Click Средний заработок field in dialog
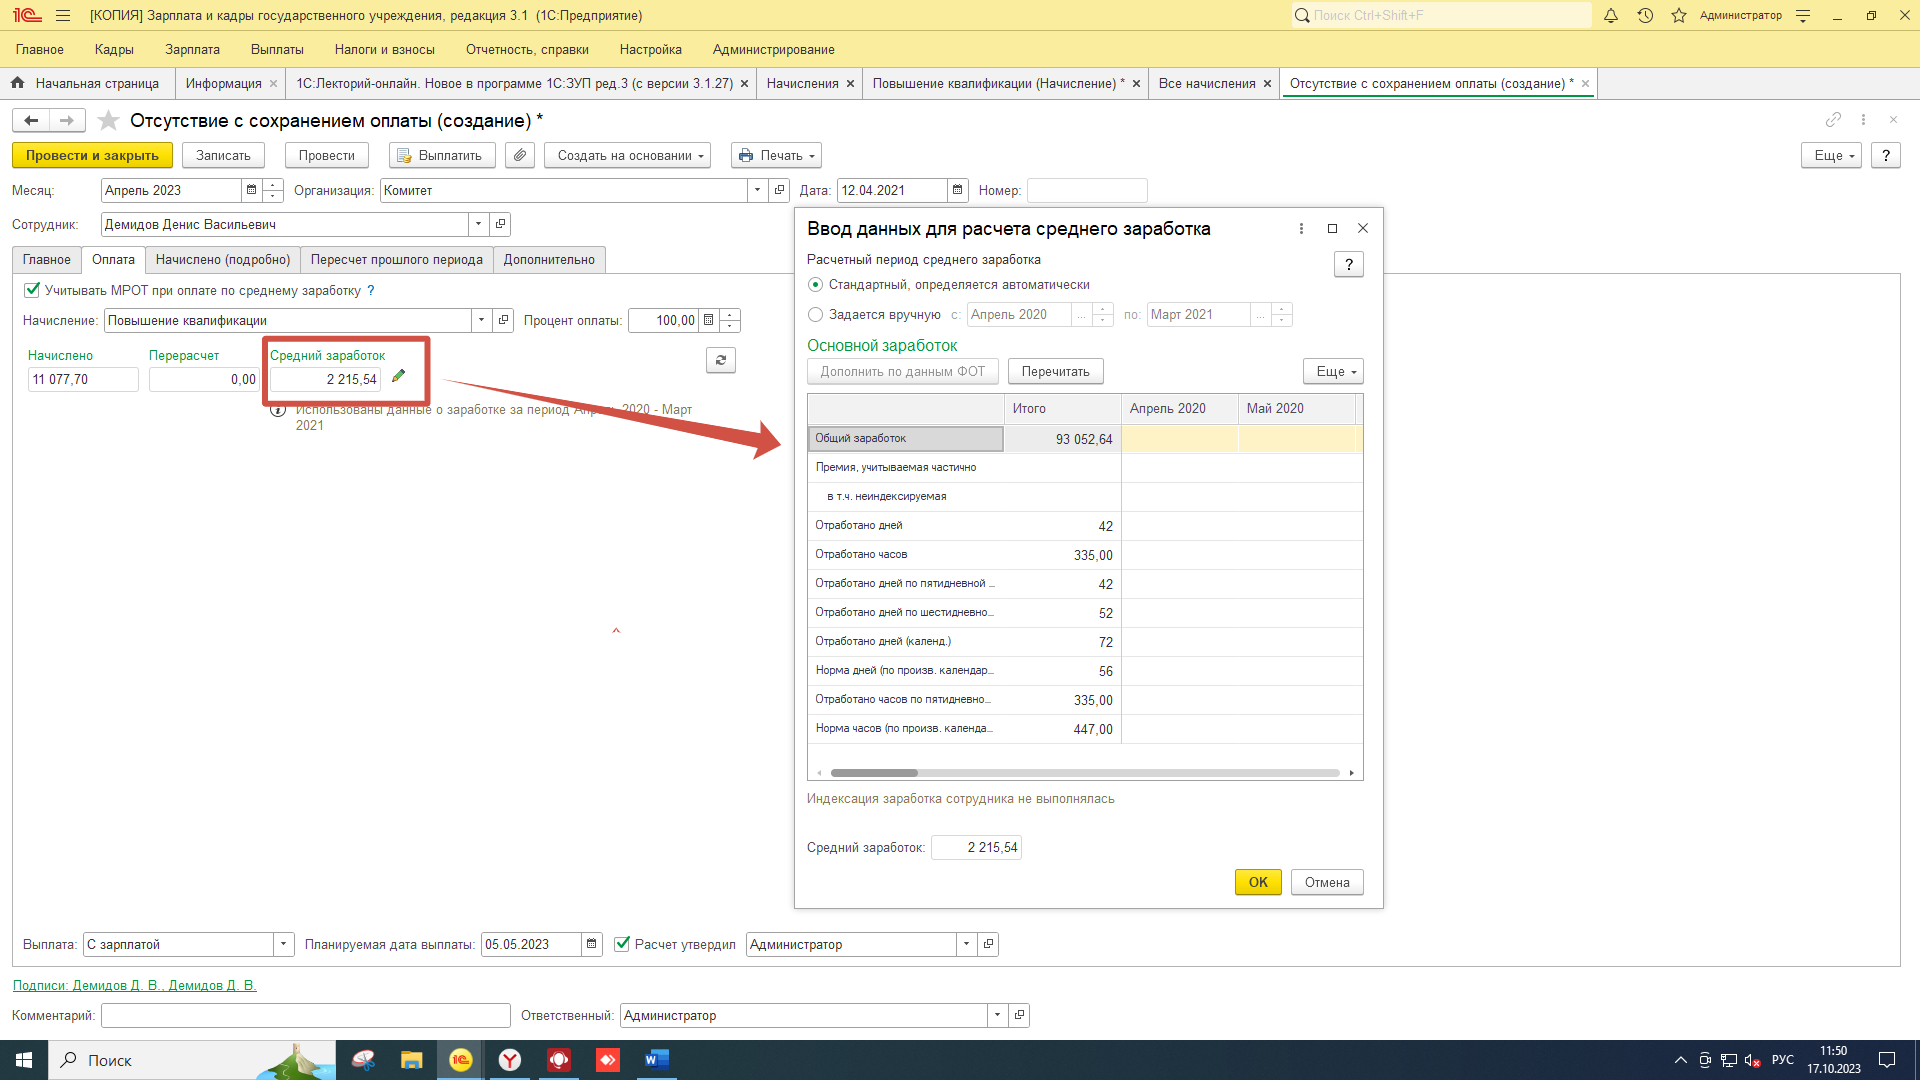Image resolution: width=1920 pixels, height=1080 pixels. 976,847
